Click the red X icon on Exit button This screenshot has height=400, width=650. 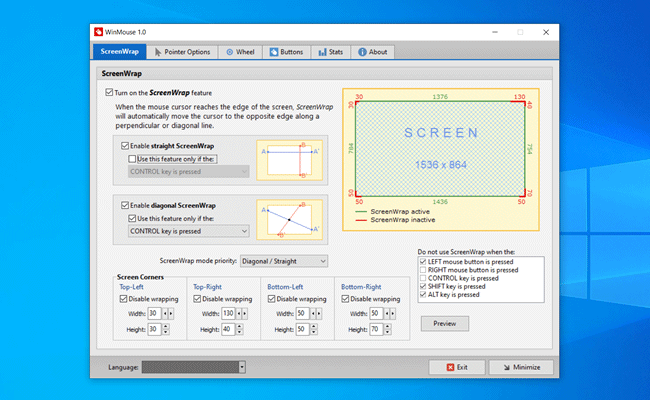point(450,367)
